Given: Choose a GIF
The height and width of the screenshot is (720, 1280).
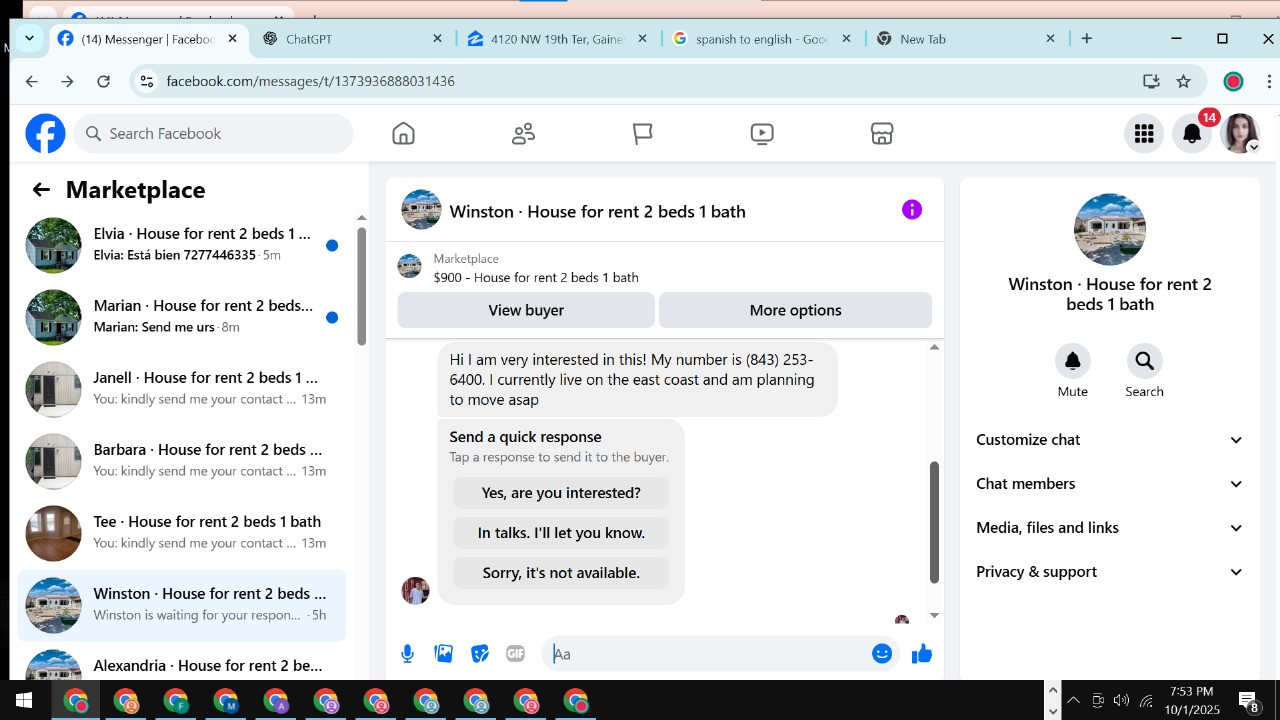Looking at the screenshot, I should (516, 654).
